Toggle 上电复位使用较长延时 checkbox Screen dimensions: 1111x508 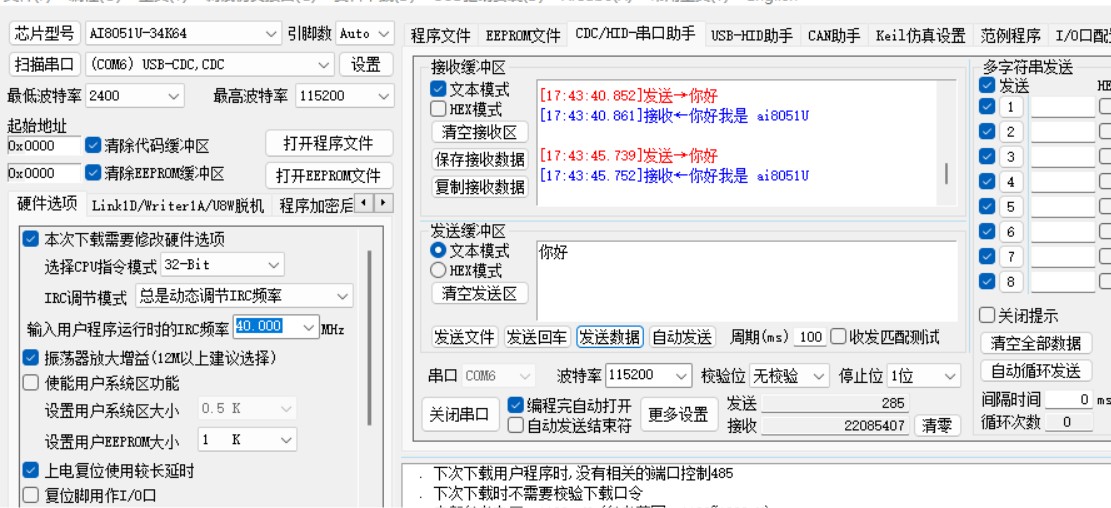click(30, 470)
